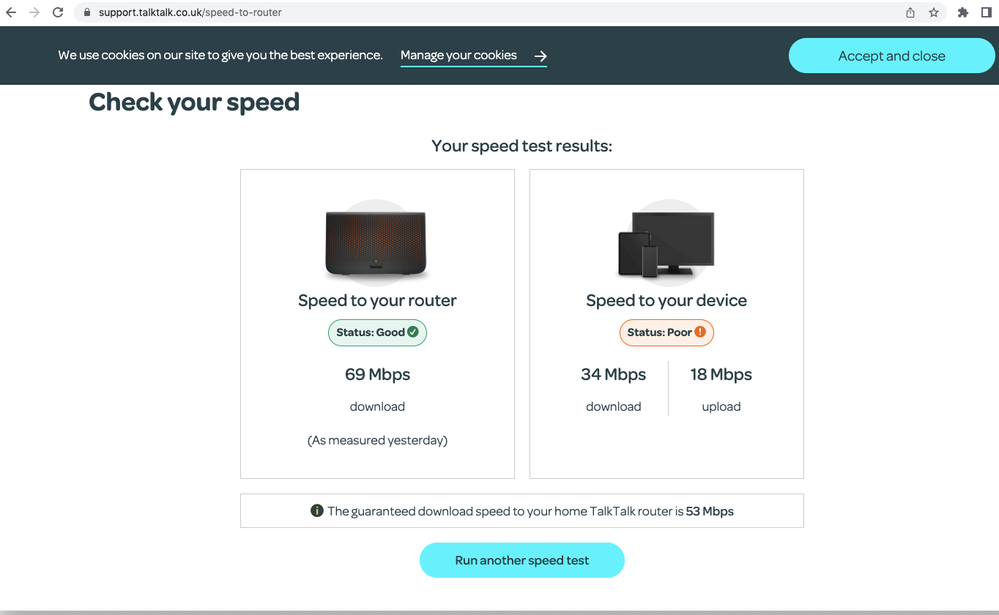Click the Status: Poor badge
999x615 pixels.
click(666, 332)
